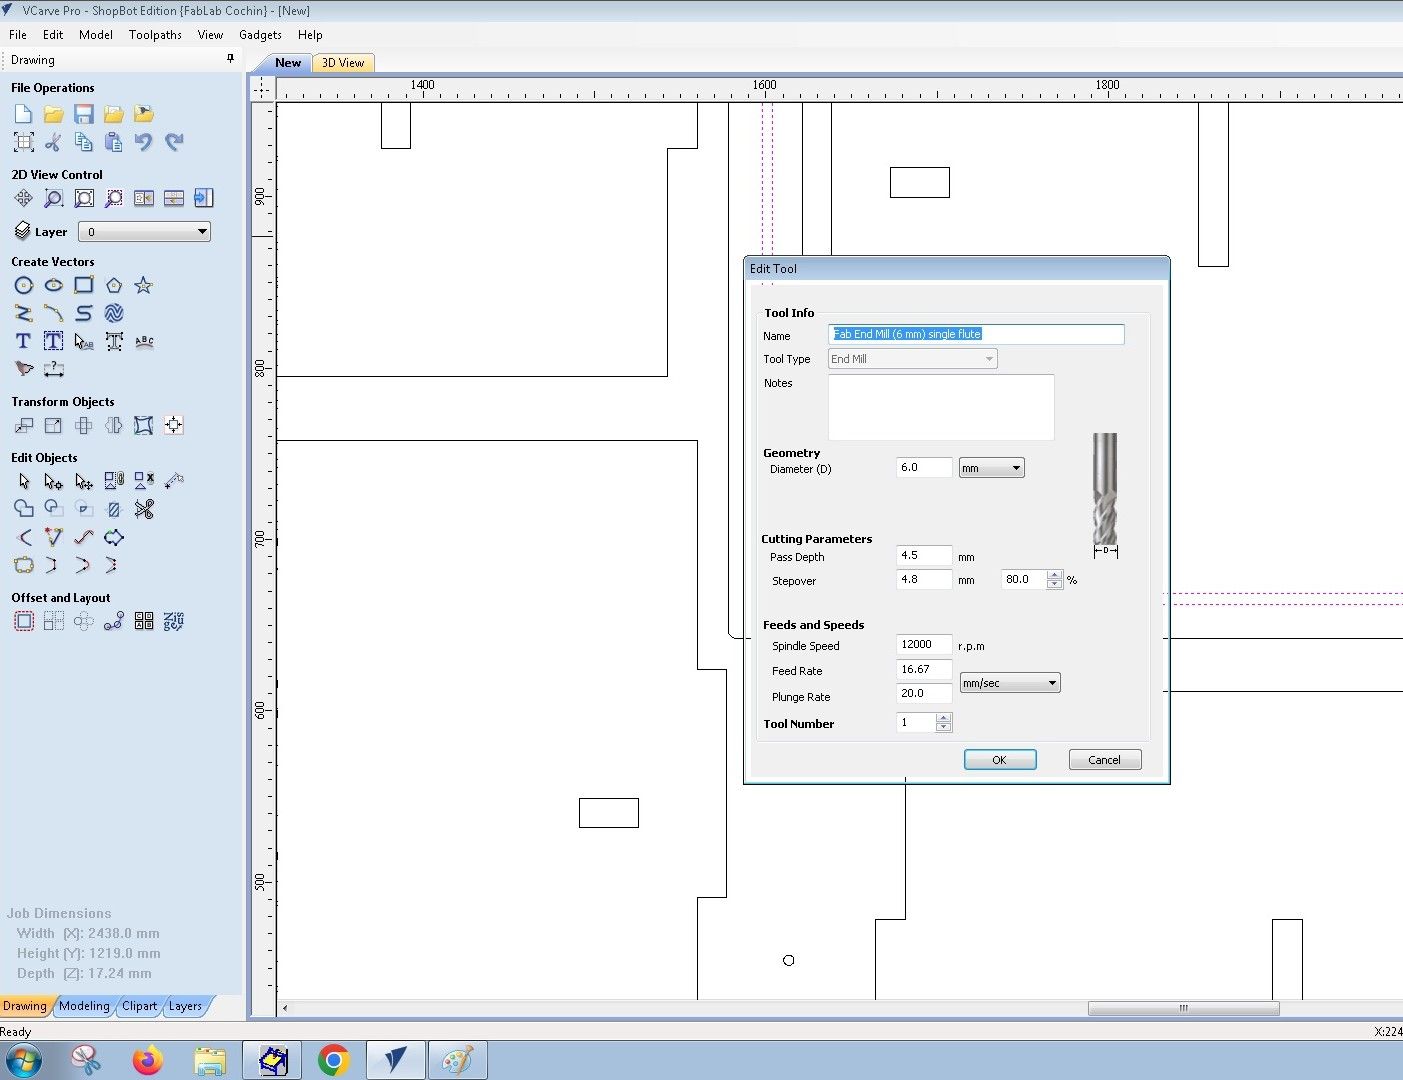Click the Redo arrow icon
1403x1080 pixels.
tap(174, 142)
